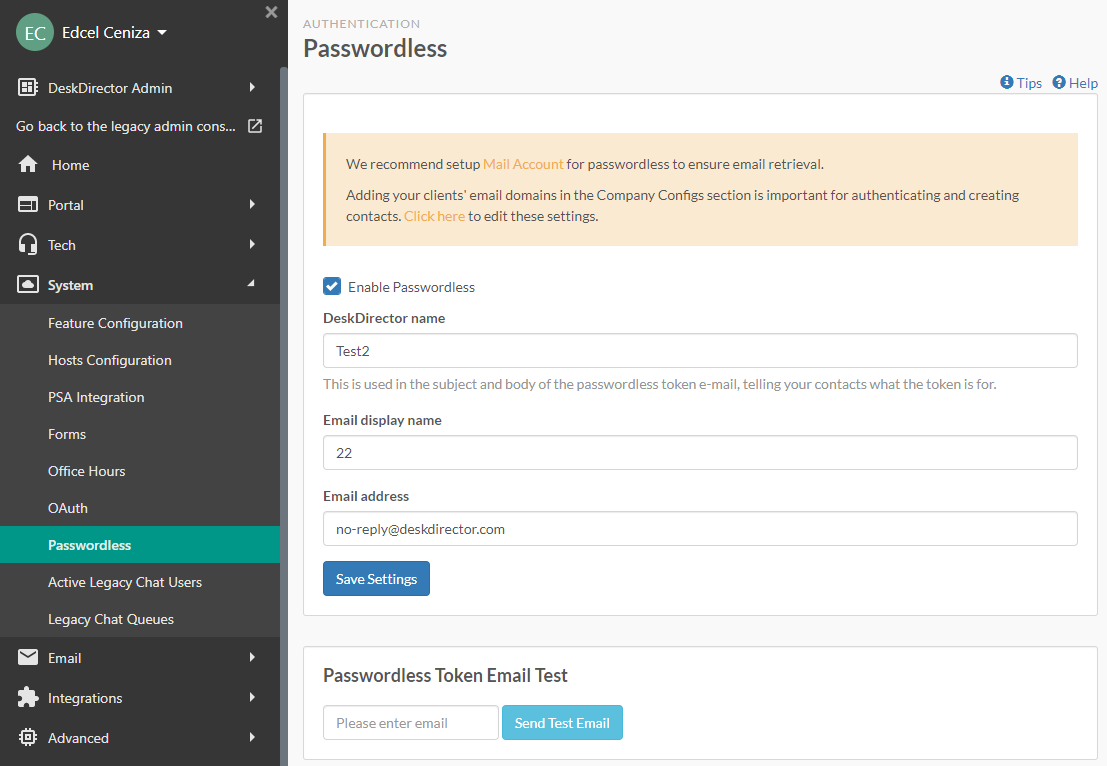
Task: Click the DeskDirector Admin building icon
Action: (x=28, y=88)
